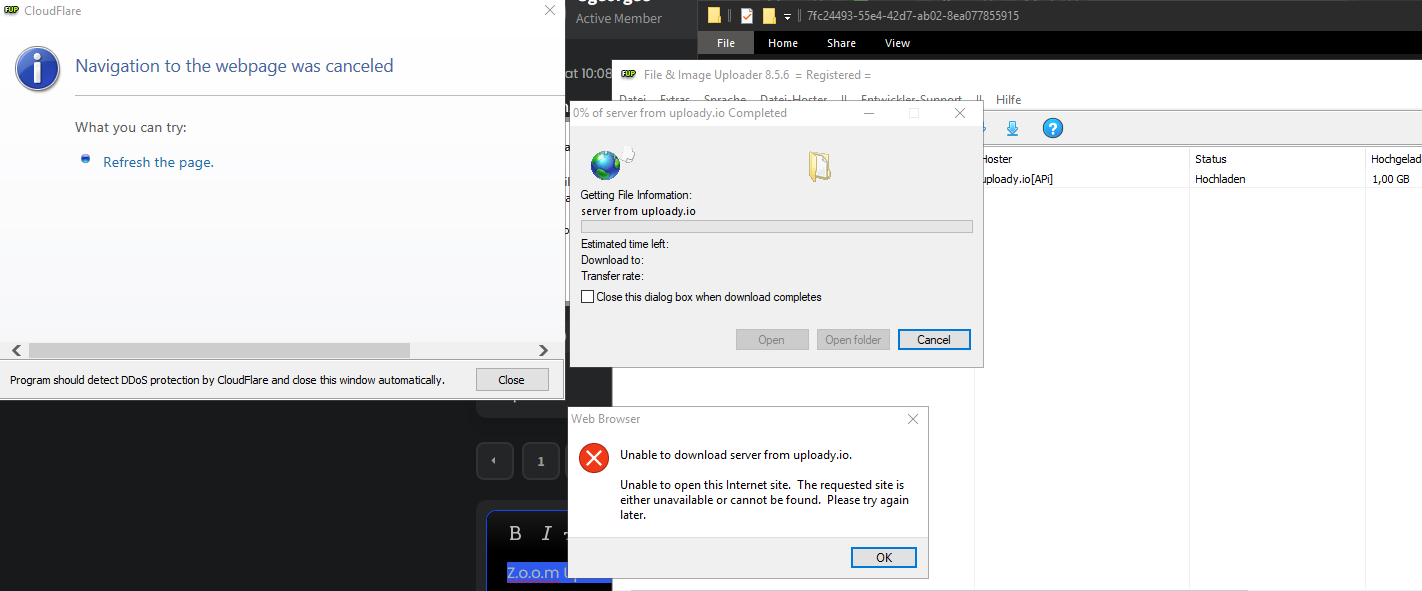1422x591 pixels.
Task: Click Close button in the CloudFlare window
Action: click(512, 380)
